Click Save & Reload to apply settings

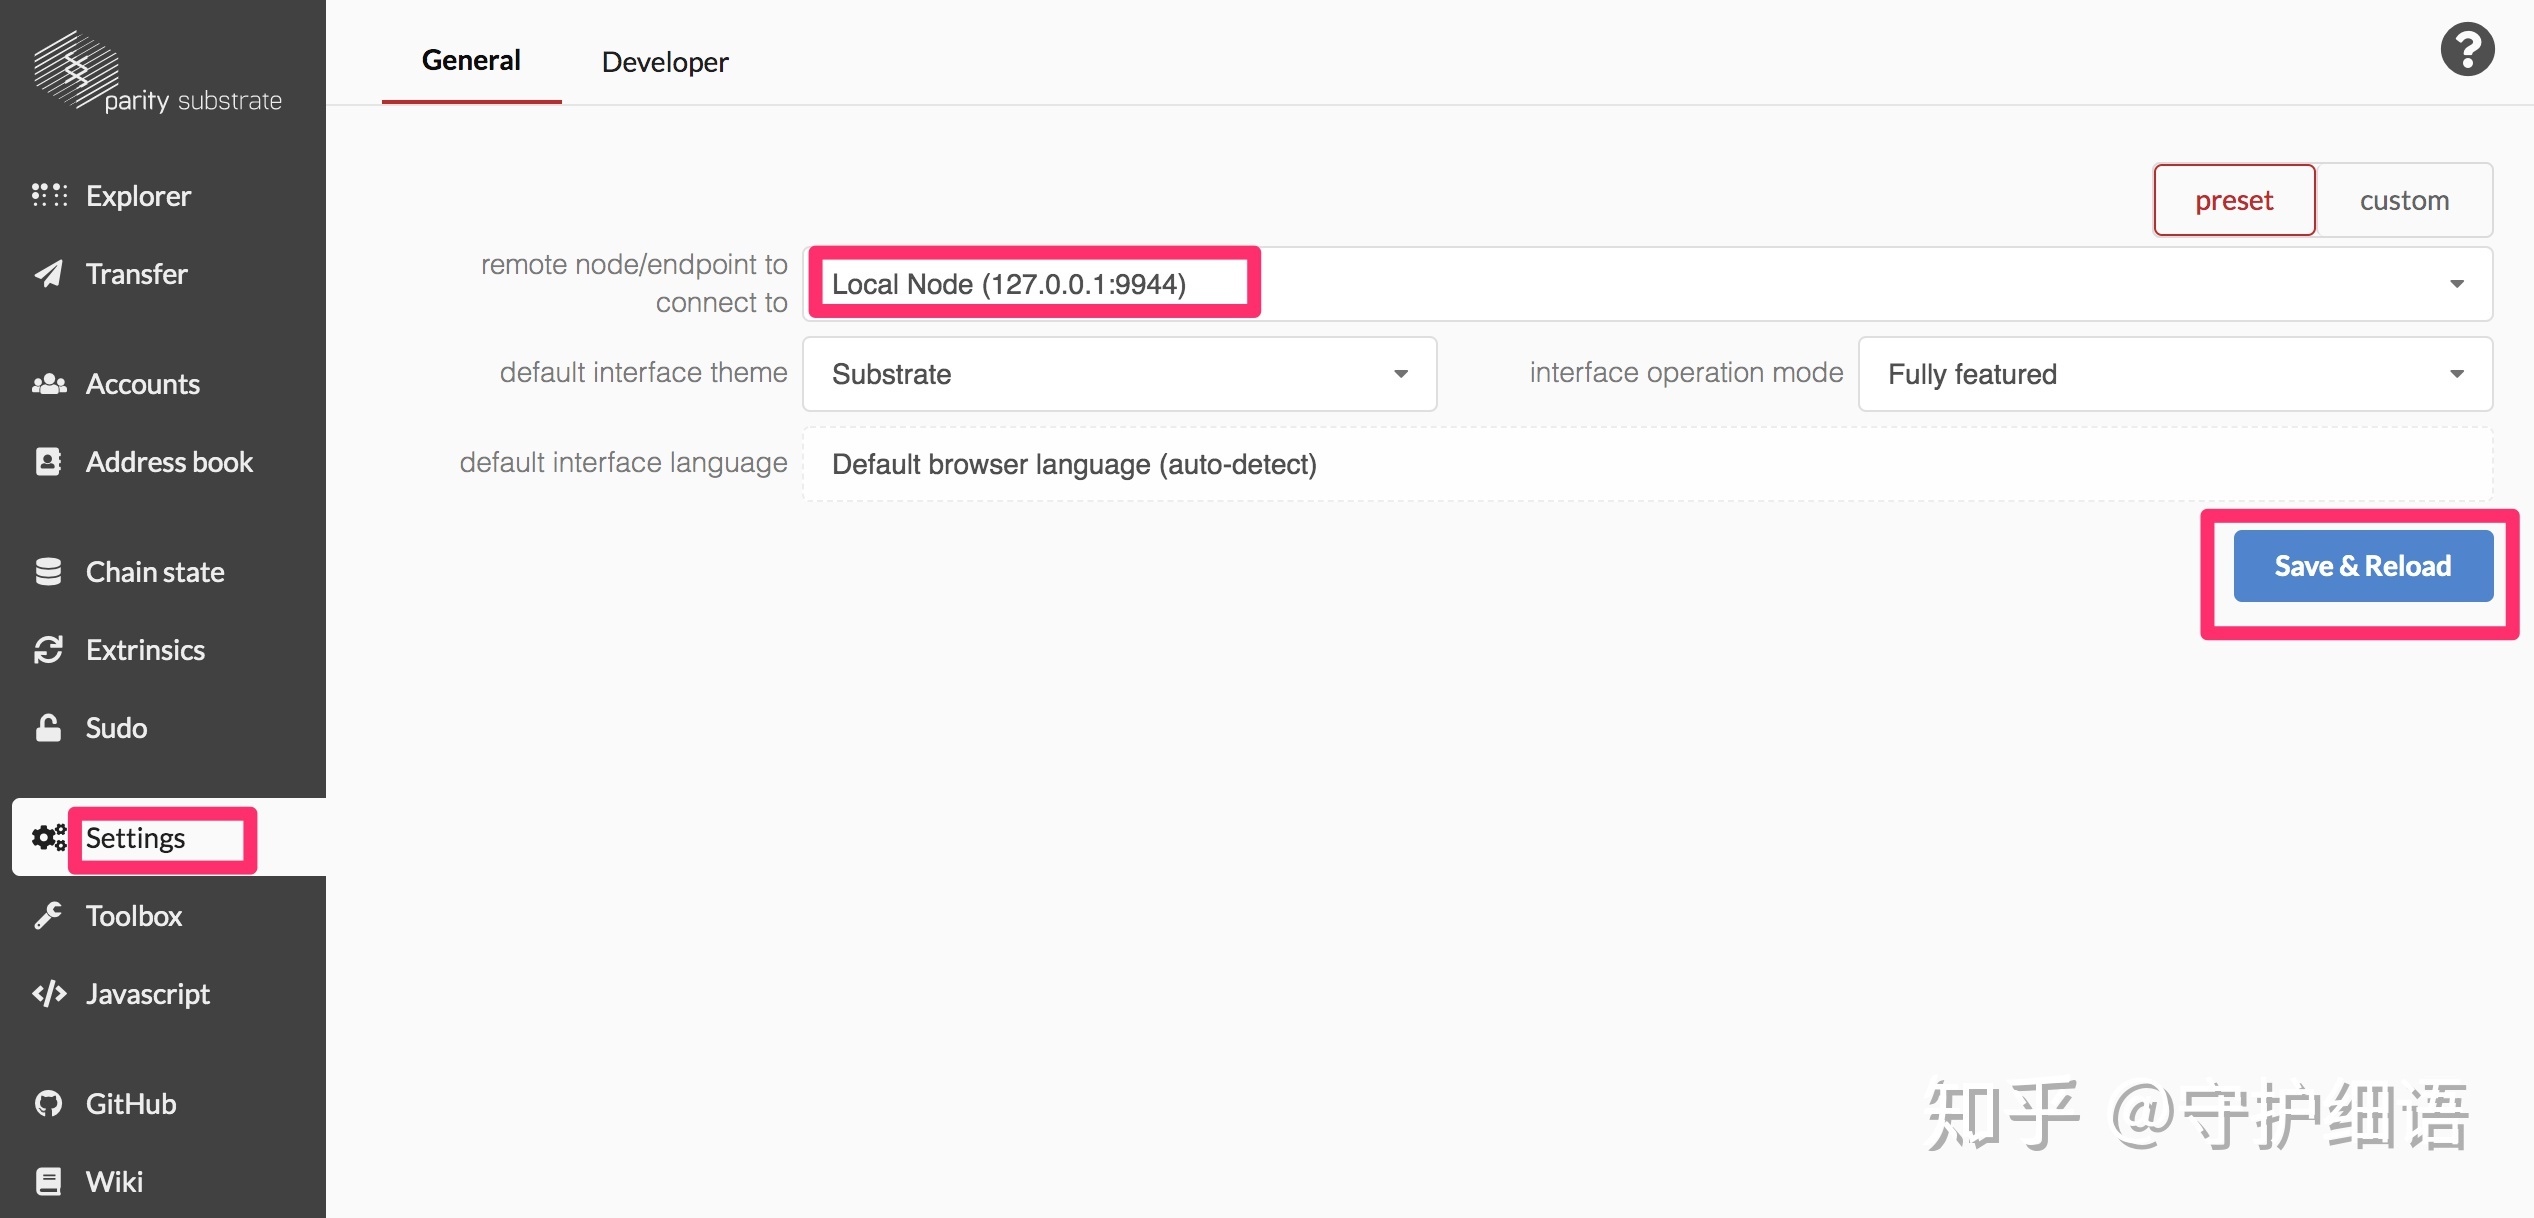[x=2363, y=565]
